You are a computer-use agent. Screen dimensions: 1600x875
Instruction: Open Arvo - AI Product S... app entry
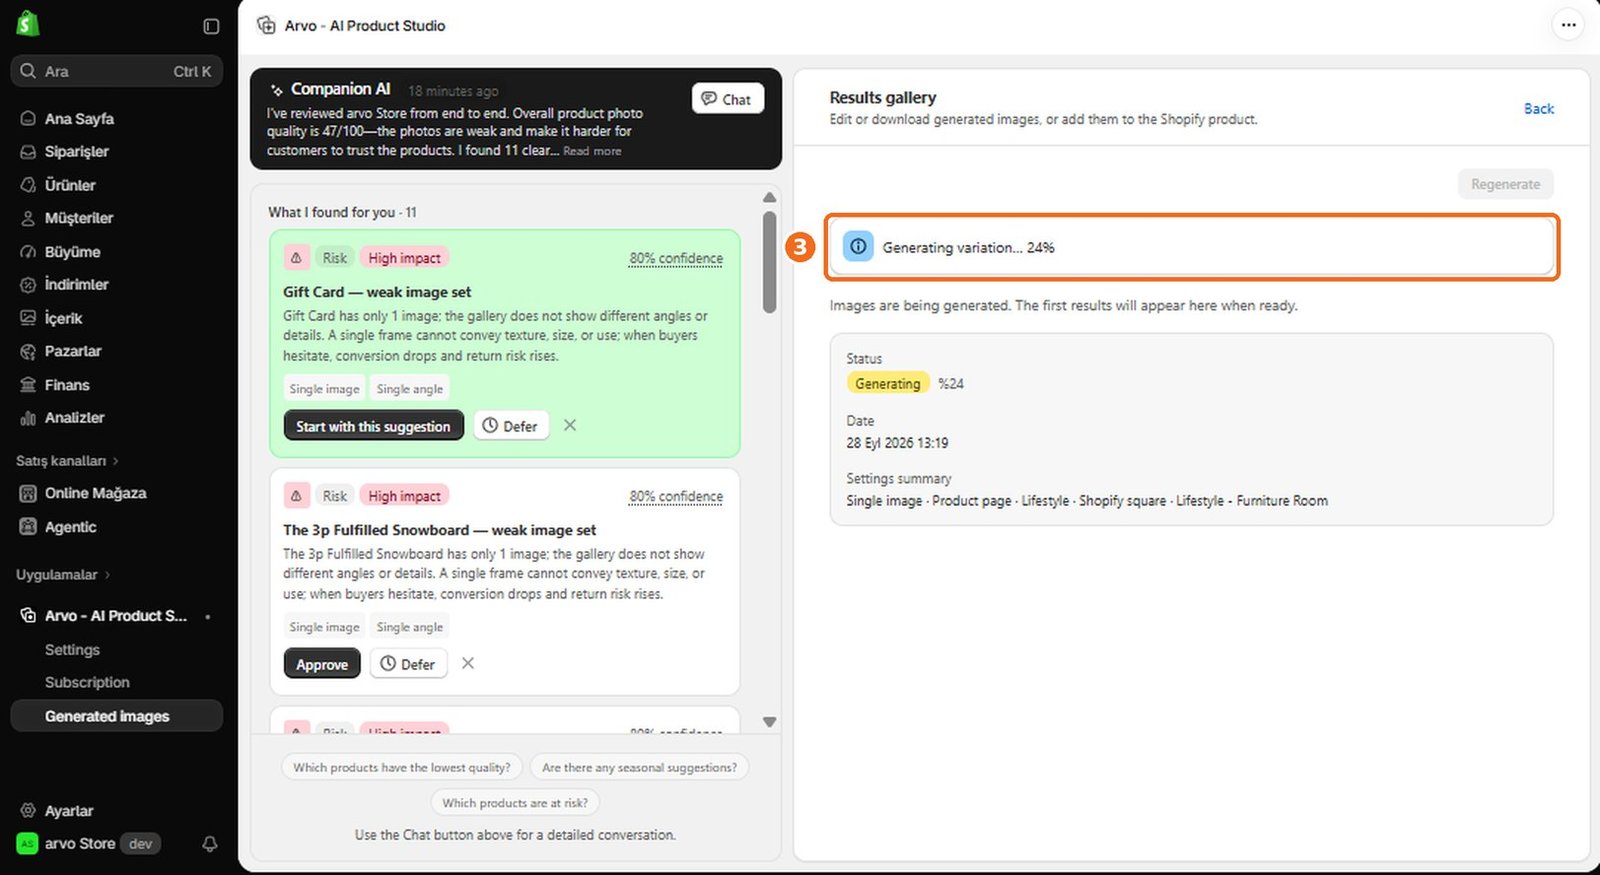116,616
